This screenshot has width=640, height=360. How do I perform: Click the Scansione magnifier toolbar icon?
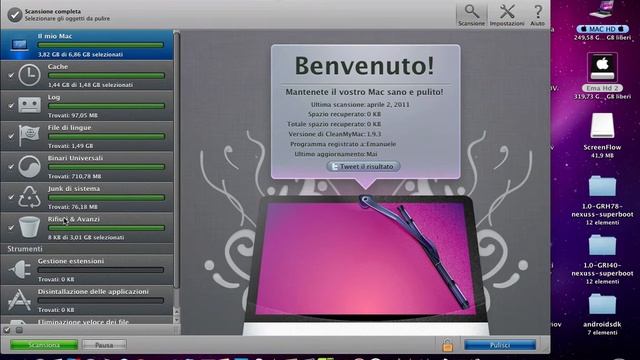pyautogui.click(x=471, y=11)
